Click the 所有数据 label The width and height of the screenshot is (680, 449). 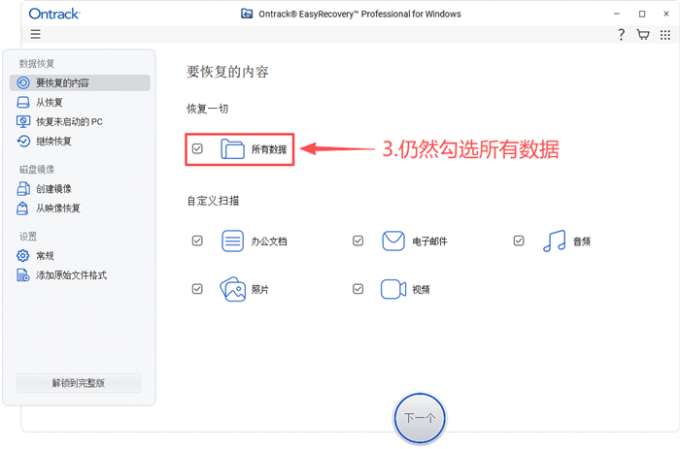click(x=269, y=150)
